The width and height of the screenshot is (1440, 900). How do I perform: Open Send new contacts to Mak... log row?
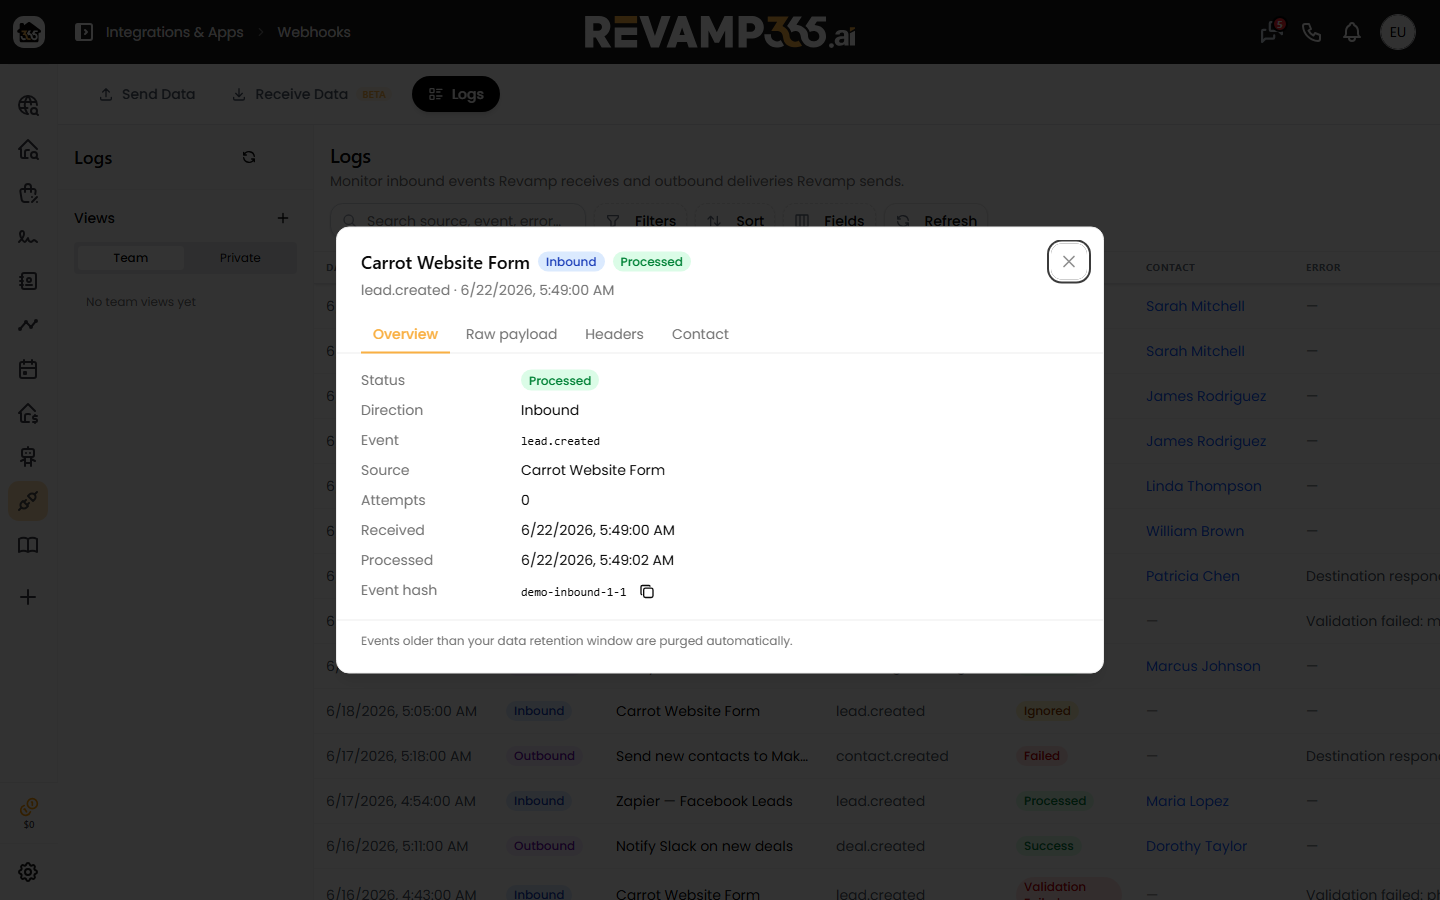pyautogui.click(x=712, y=756)
